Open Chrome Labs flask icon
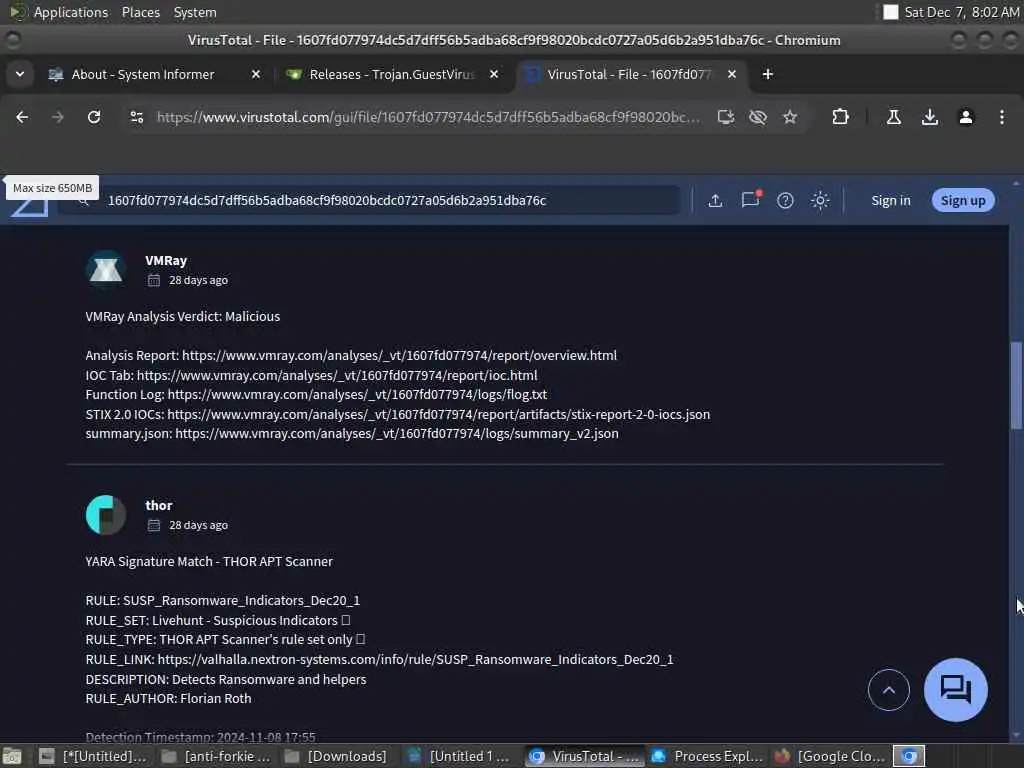 coord(893,117)
